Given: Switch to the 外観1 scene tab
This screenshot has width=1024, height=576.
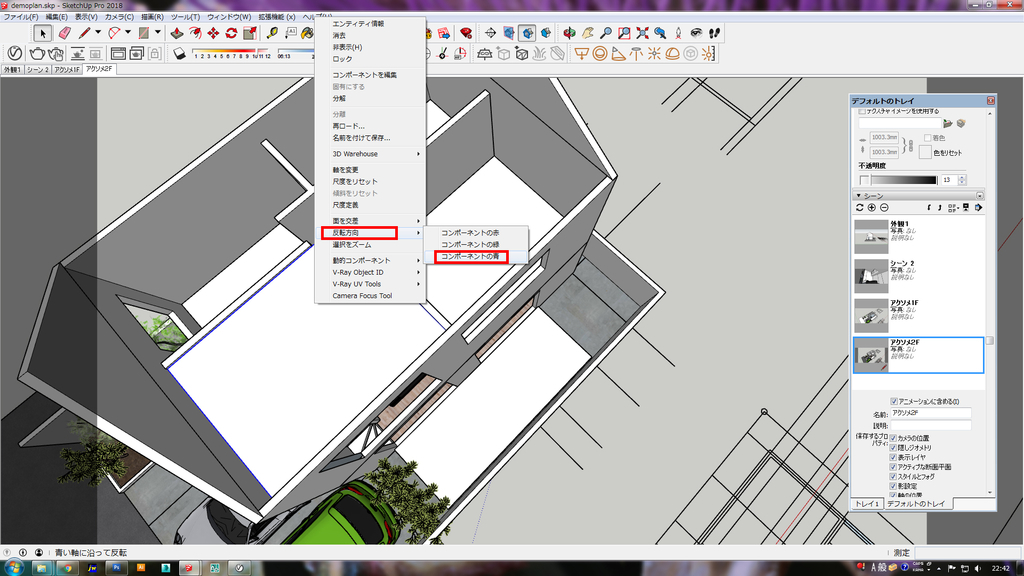Looking at the screenshot, I should pos(12,69).
